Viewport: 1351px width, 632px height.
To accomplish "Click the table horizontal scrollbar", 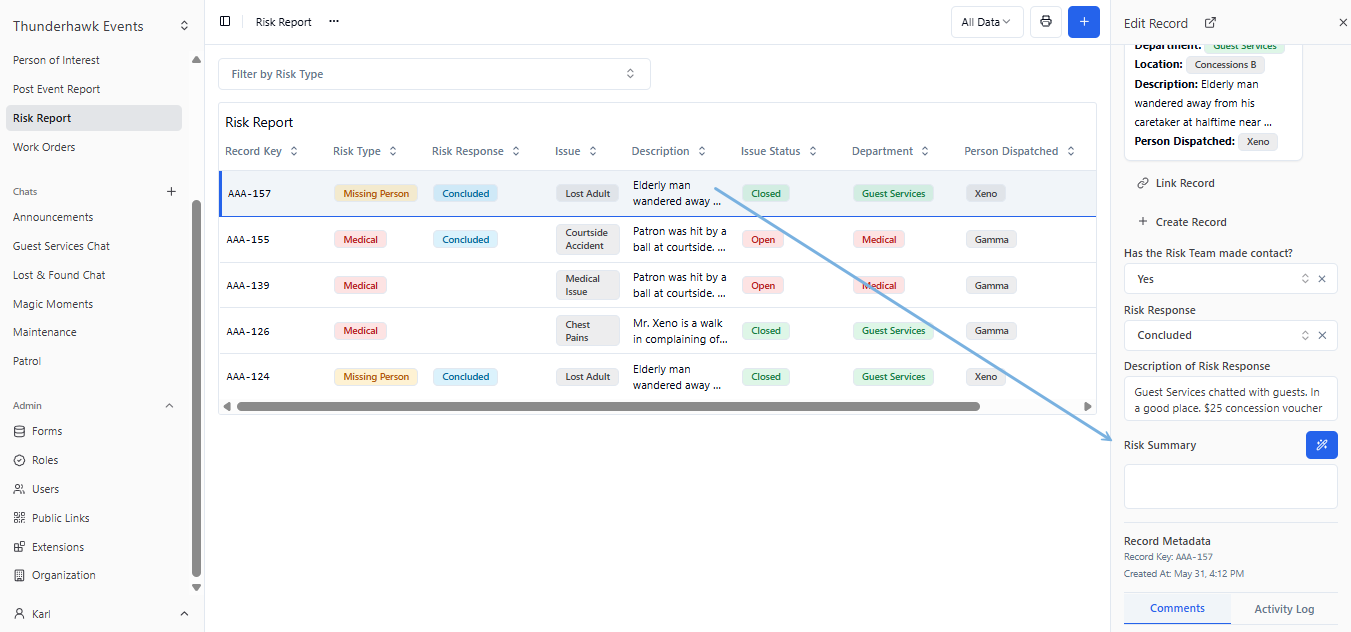I will pos(608,407).
